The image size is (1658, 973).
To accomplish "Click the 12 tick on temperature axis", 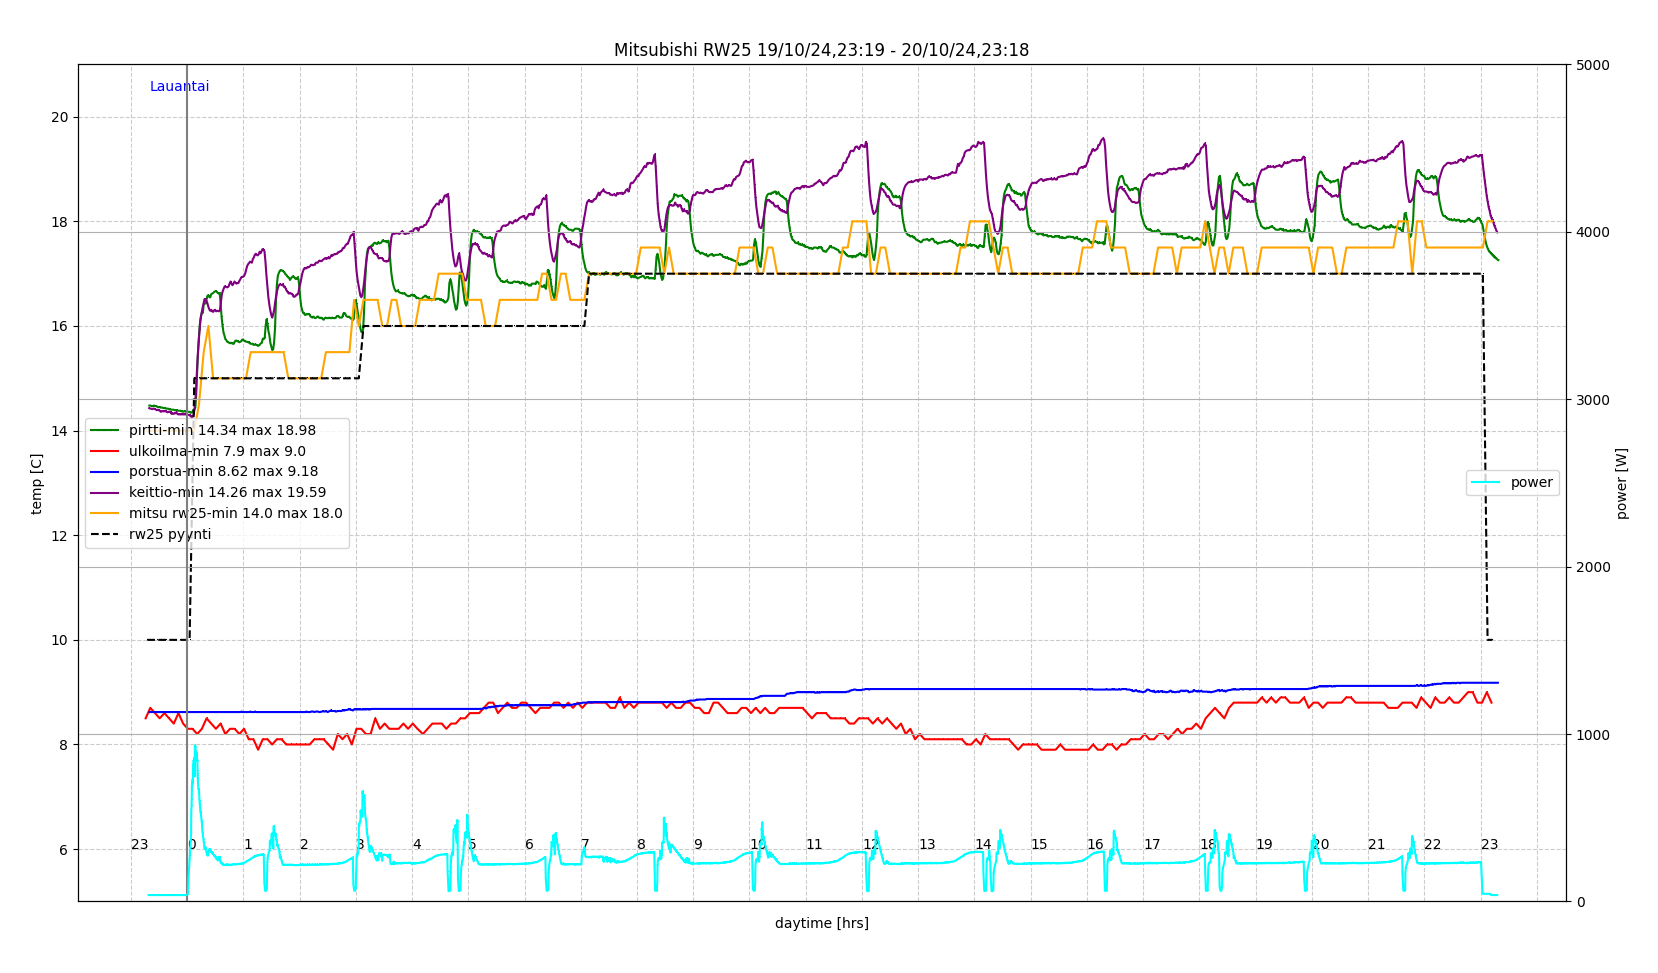I will 60,536.
